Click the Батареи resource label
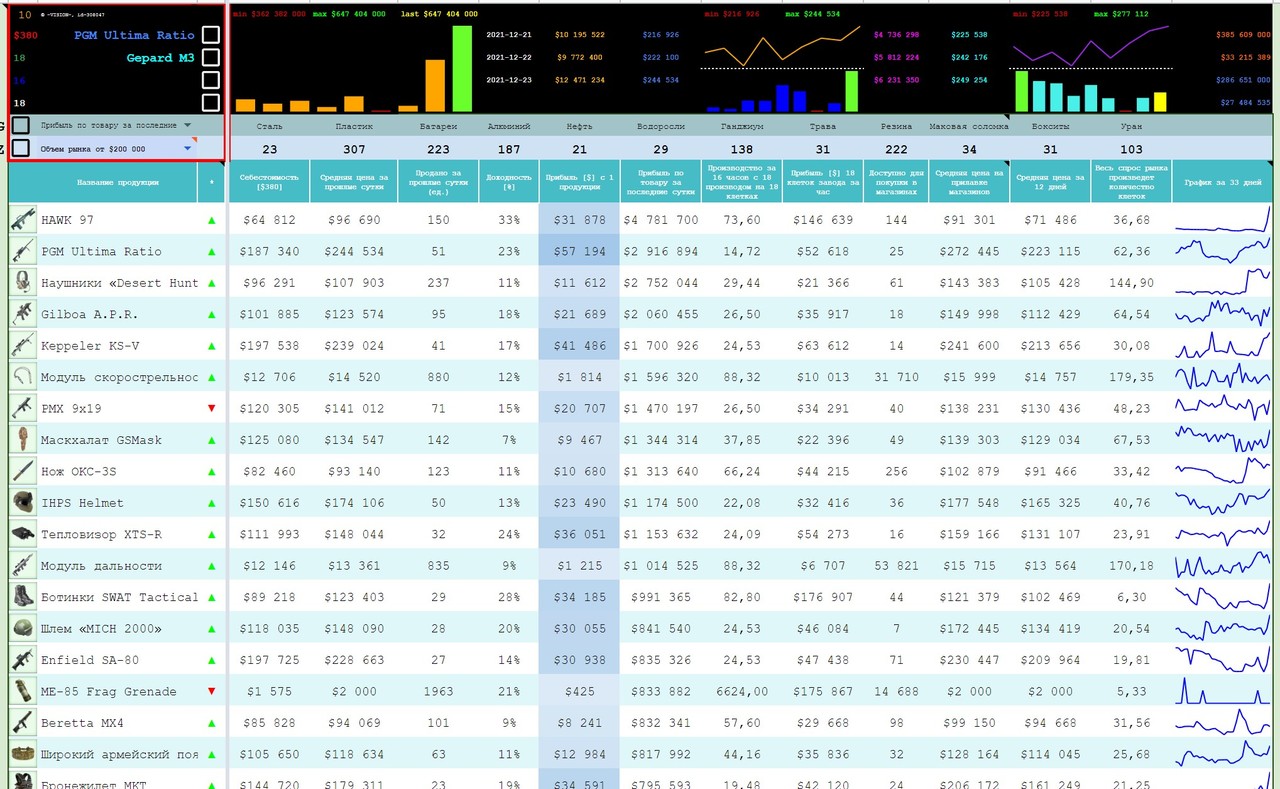The height and width of the screenshot is (789, 1280). (x=438, y=127)
